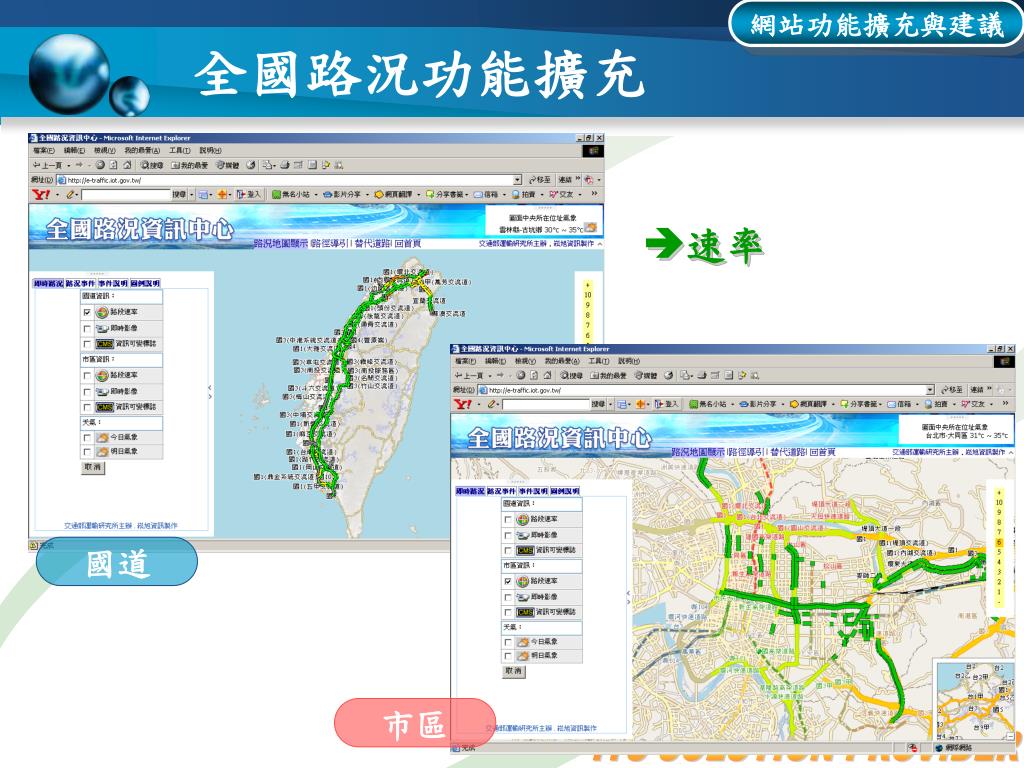Check 明日氣象 in the Taipei map window
Screen dimensions: 1024x768
507,656
